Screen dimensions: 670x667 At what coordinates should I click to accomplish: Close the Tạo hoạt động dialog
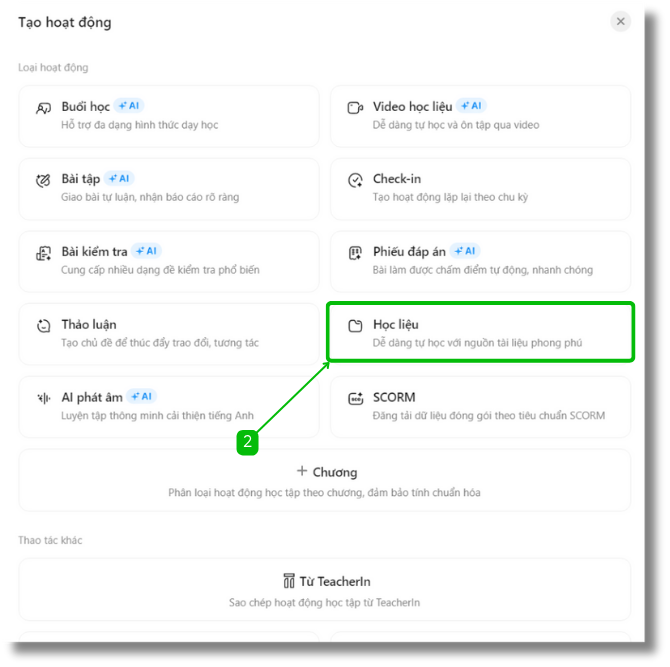pyautogui.click(x=621, y=21)
